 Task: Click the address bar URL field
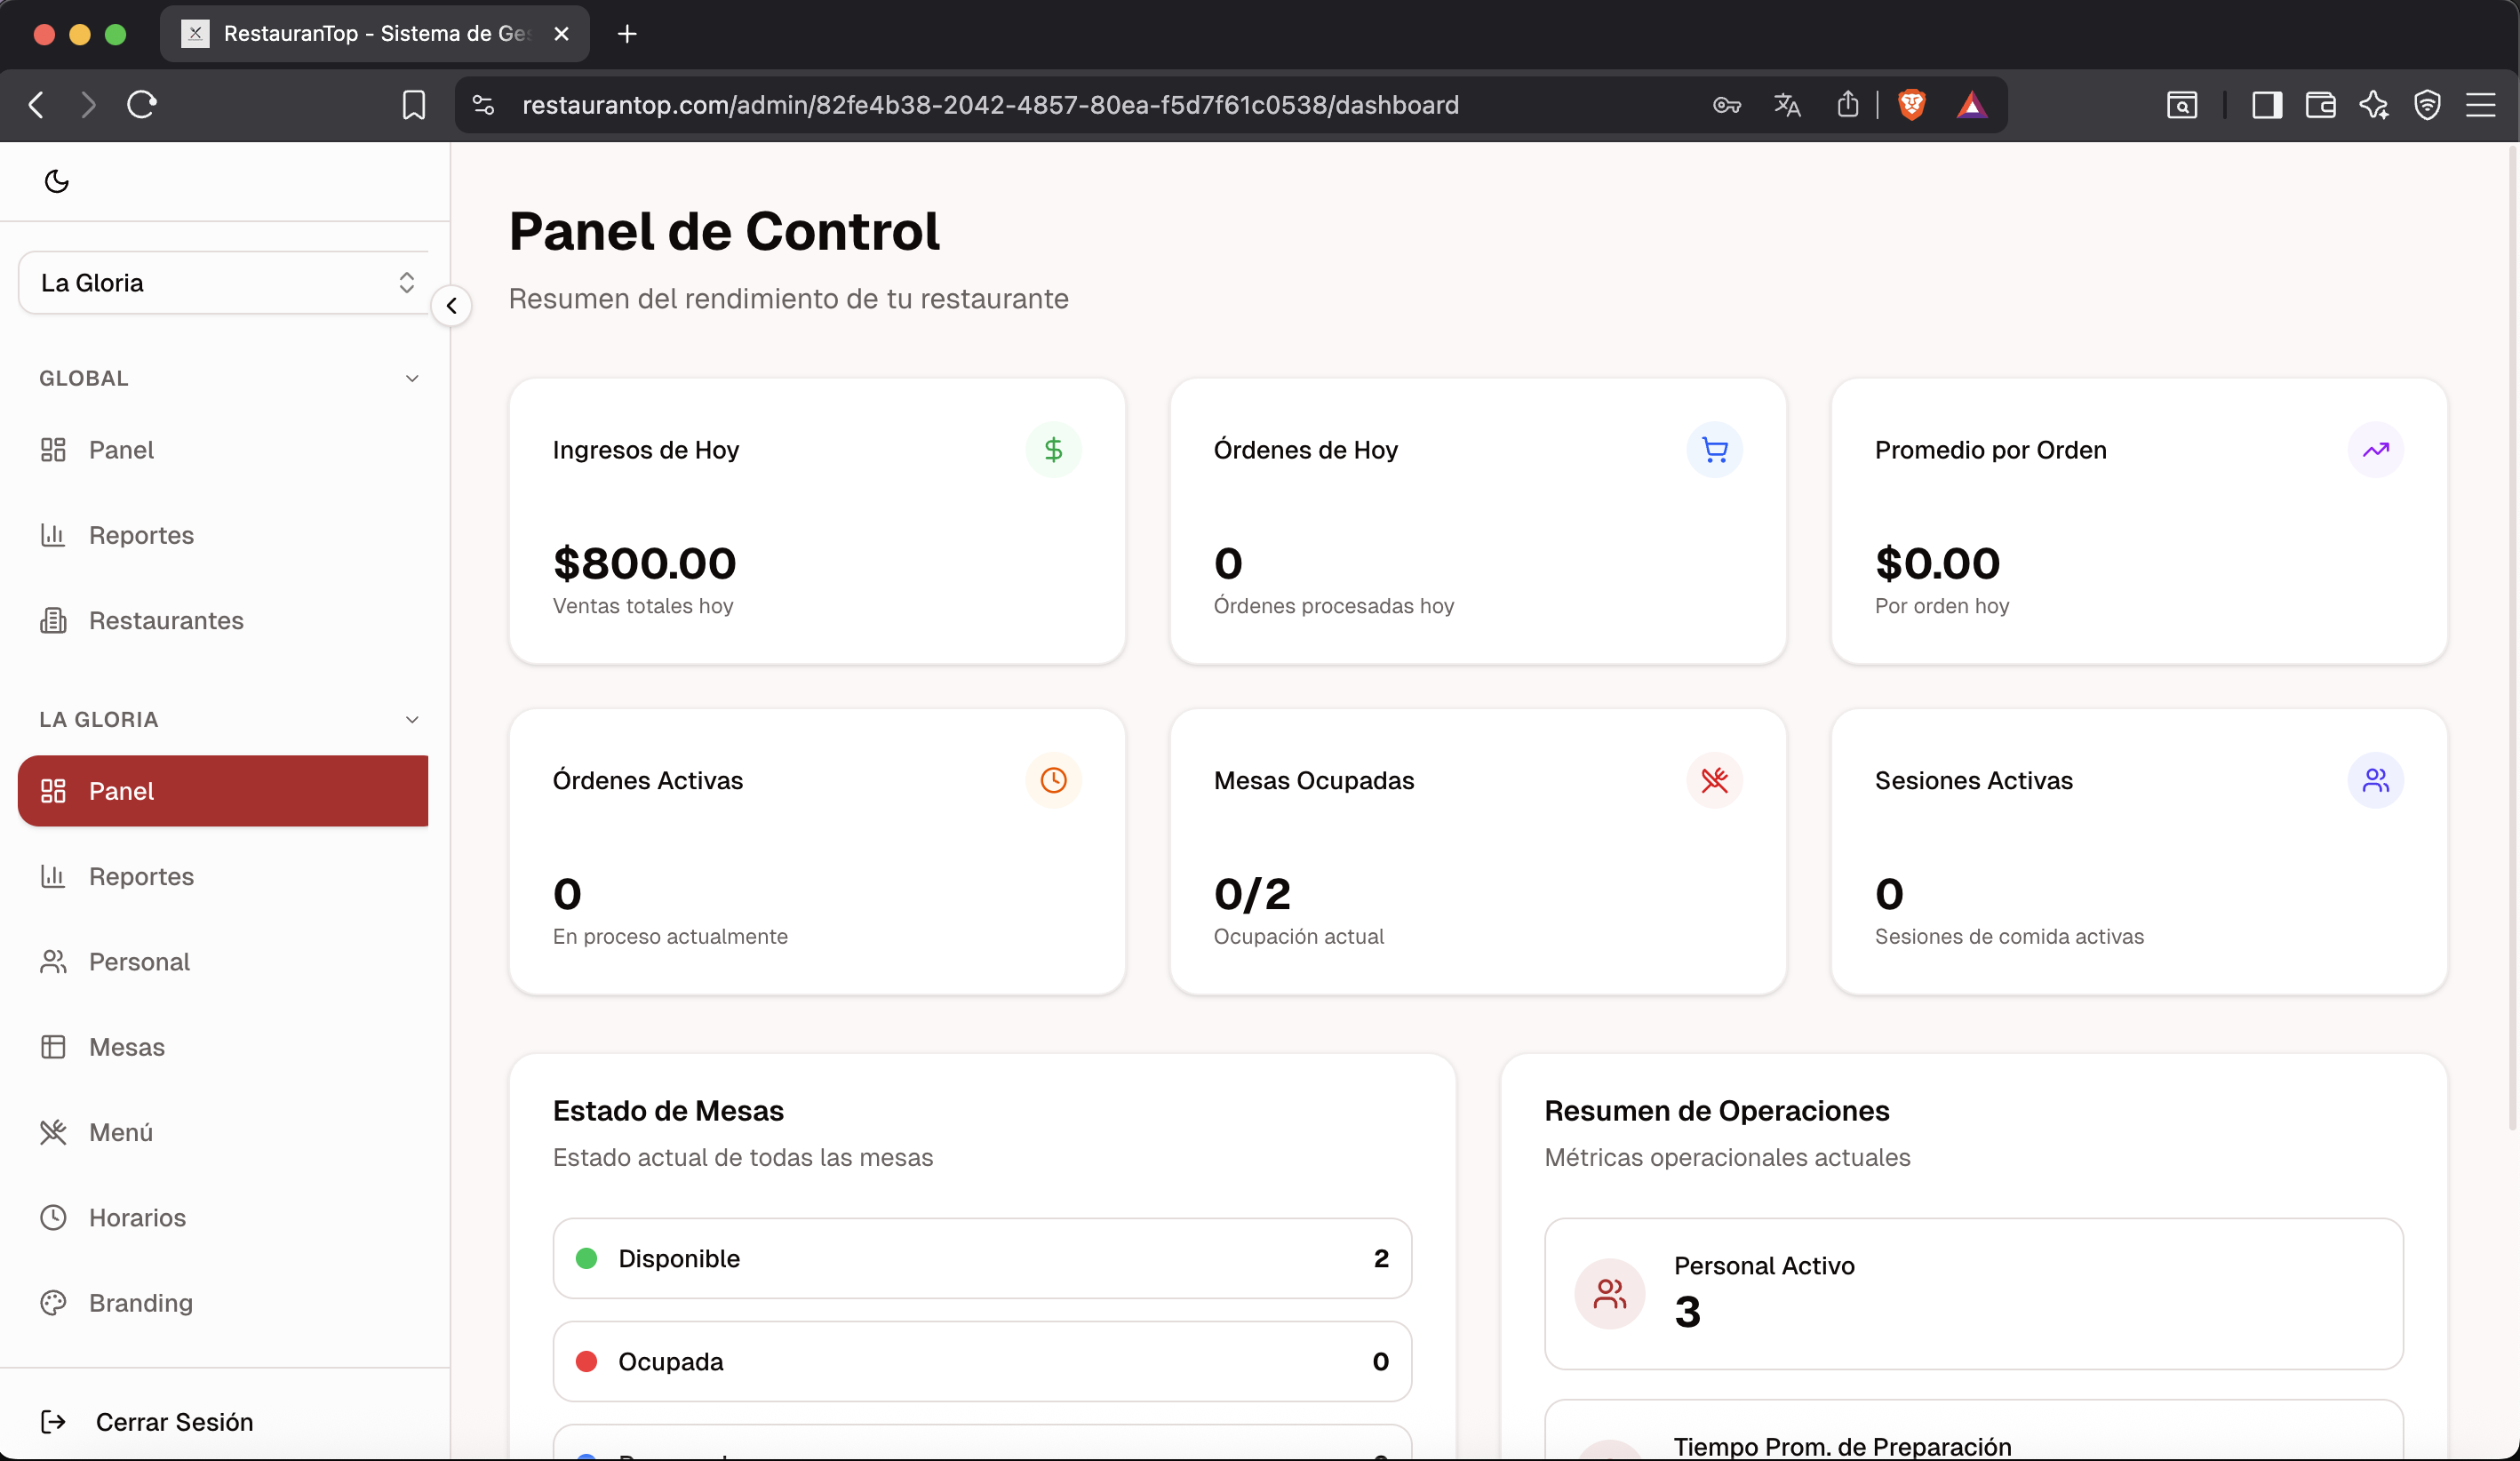[x=990, y=104]
